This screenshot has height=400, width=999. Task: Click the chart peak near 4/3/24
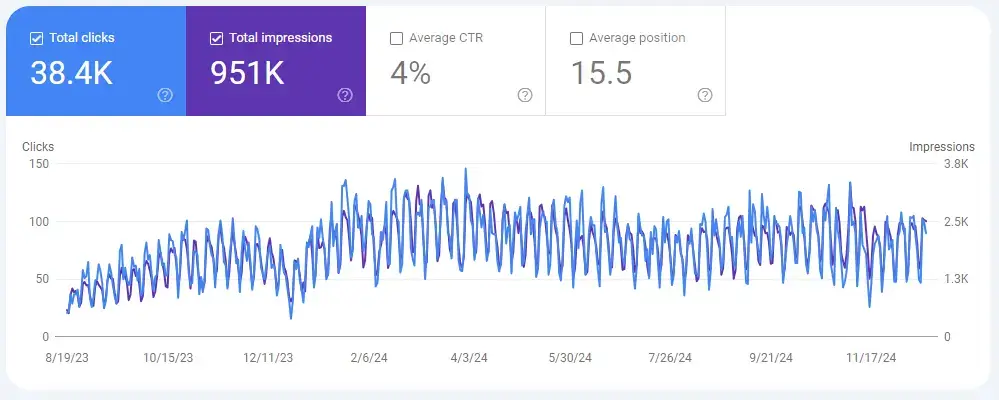(466, 169)
